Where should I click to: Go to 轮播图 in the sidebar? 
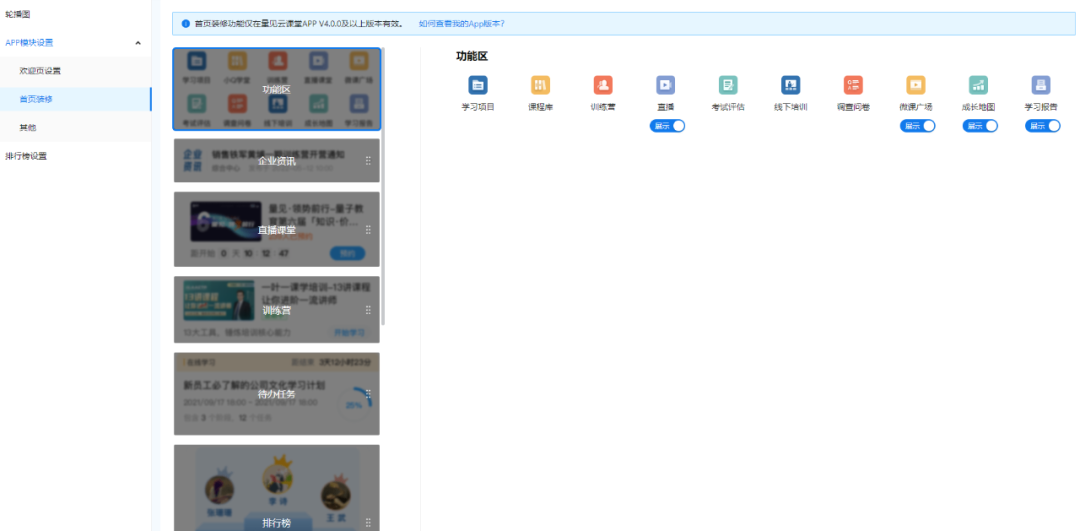[x=18, y=14]
